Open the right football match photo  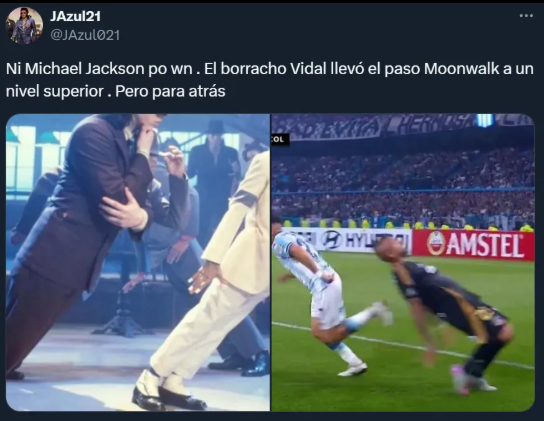pyautogui.click(x=403, y=262)
